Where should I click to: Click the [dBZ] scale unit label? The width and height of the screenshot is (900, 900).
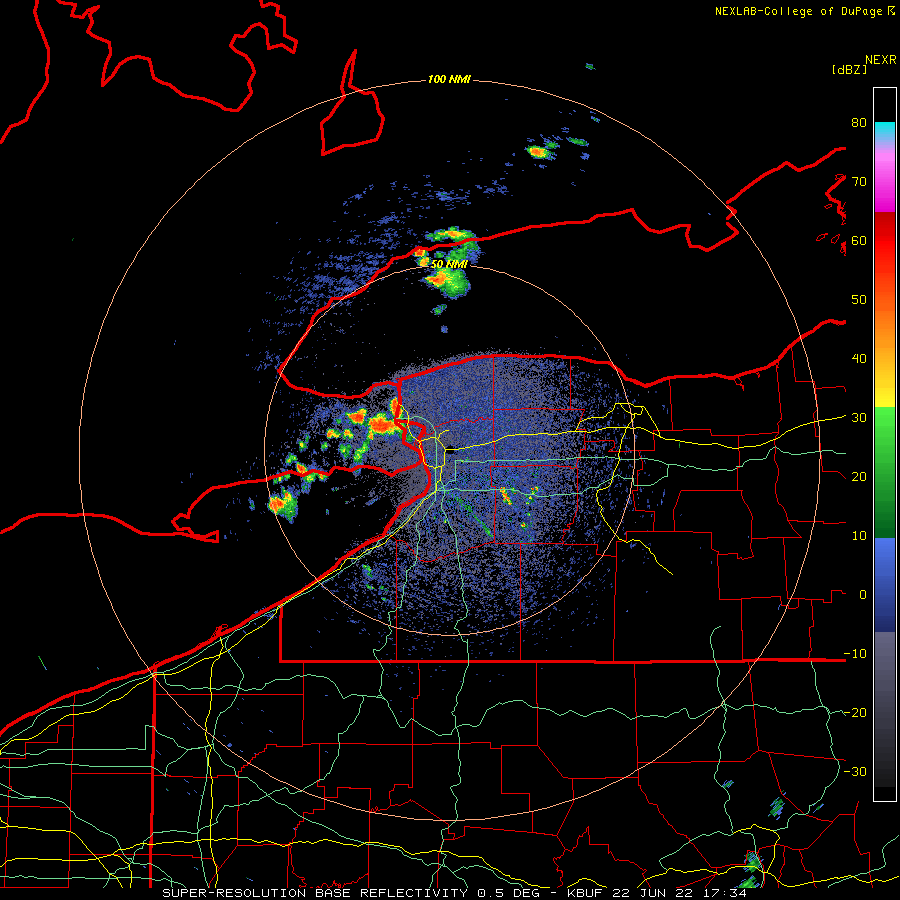point(849,69)
